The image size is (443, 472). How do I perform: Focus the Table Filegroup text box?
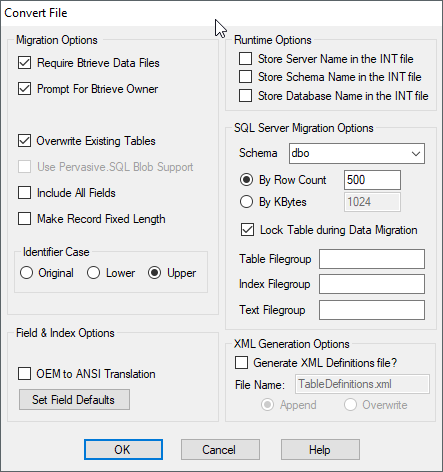pos(372,259)
